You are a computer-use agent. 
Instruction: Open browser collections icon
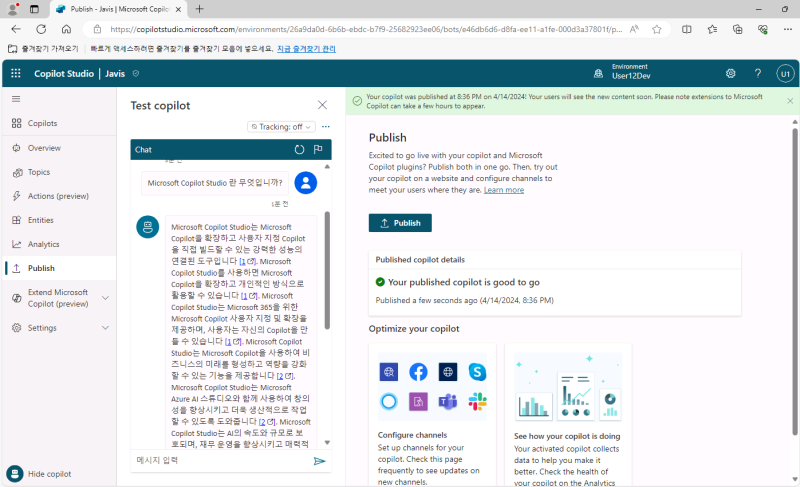(x=737, y=30)
